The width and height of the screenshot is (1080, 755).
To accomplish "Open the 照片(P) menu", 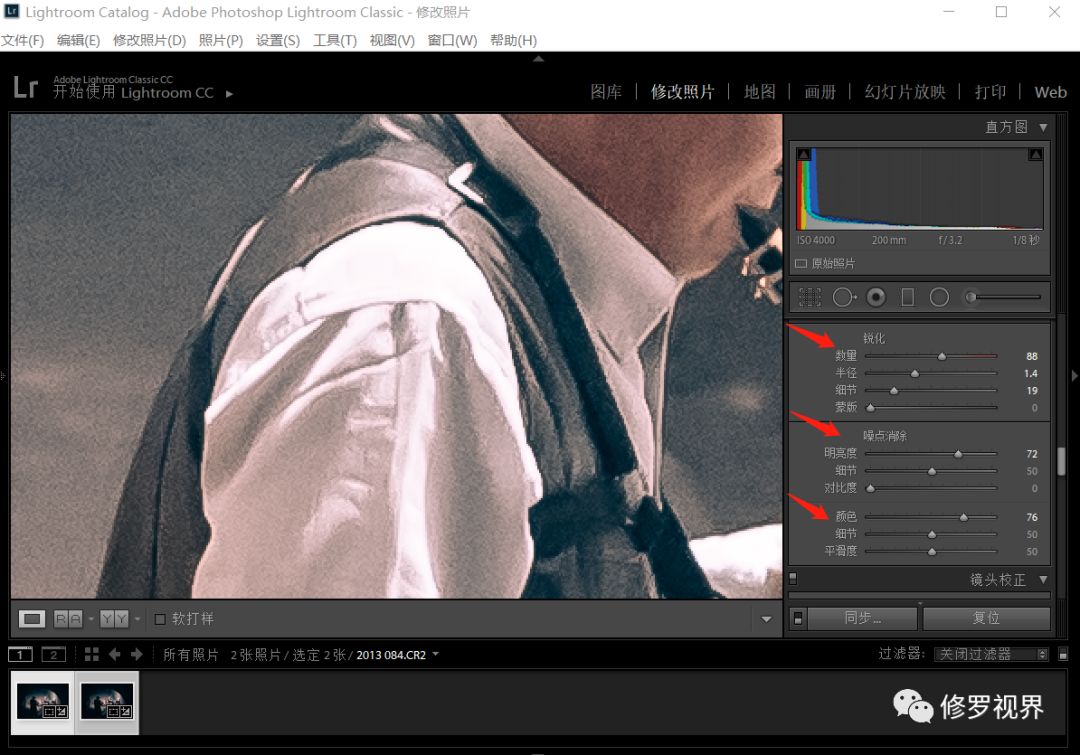I will point(221,40).
